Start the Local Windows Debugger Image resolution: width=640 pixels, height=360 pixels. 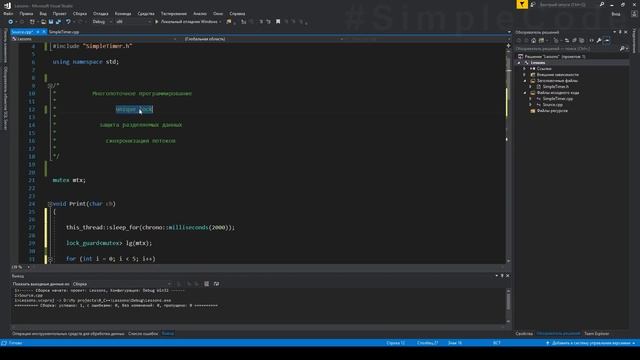point(188,22)
